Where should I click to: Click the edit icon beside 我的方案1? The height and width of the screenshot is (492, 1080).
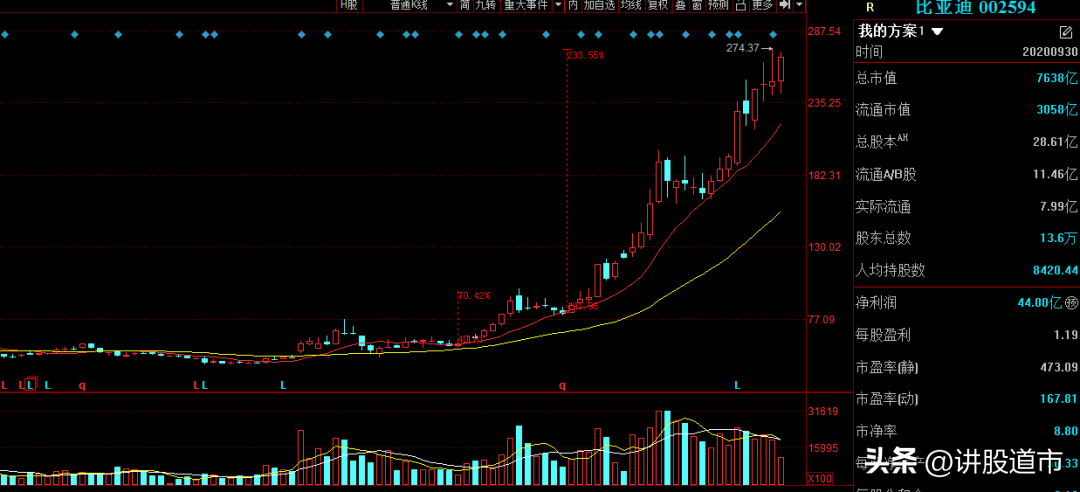point(1065,32)
